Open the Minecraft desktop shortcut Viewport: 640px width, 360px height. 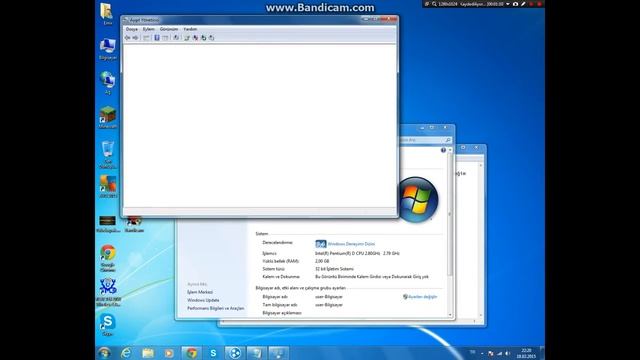pos(107,118)
